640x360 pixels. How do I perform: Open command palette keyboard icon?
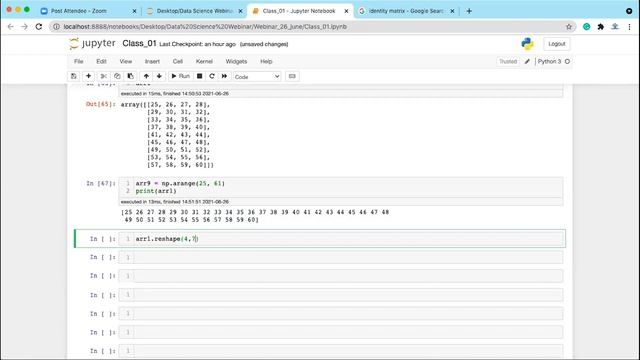pos(292,76)
